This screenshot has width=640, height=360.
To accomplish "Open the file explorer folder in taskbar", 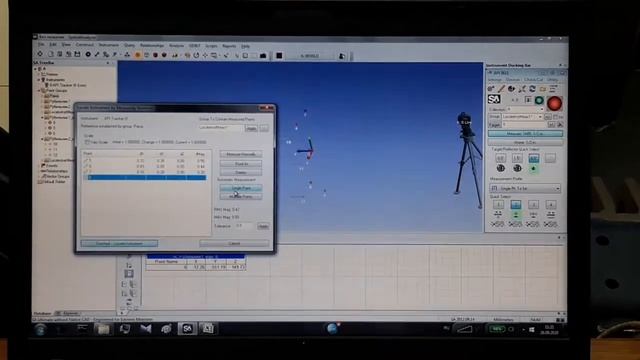I will (x=103, y=329).
